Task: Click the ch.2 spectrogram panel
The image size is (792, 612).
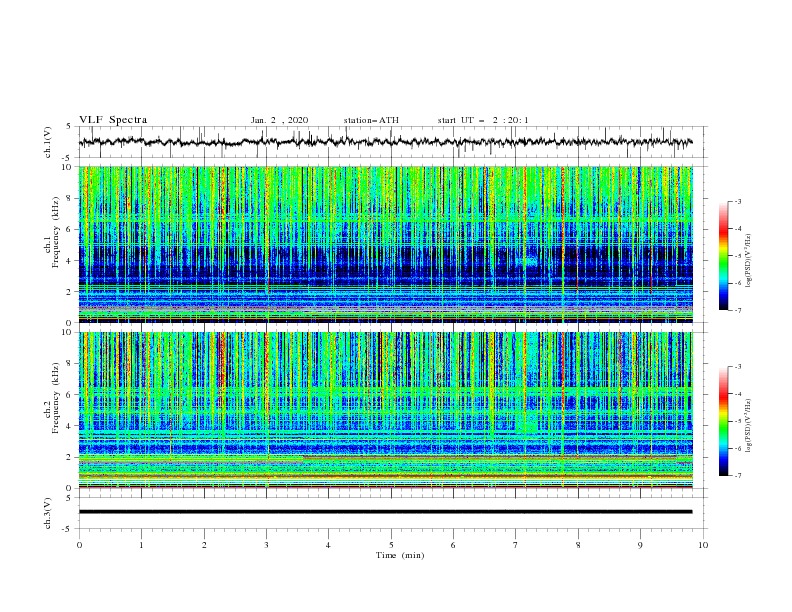Action: (x=386, y=410)
